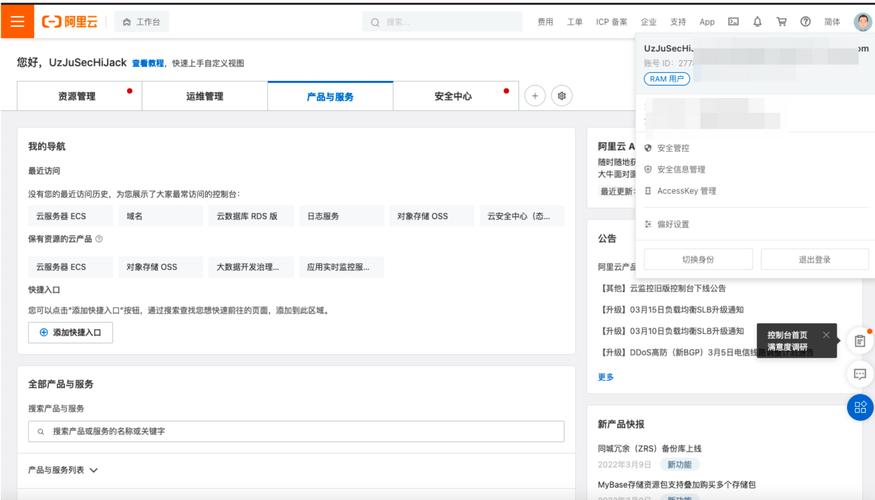
Task: Open ICP 备案 in top bar
Action: point(612,22)
